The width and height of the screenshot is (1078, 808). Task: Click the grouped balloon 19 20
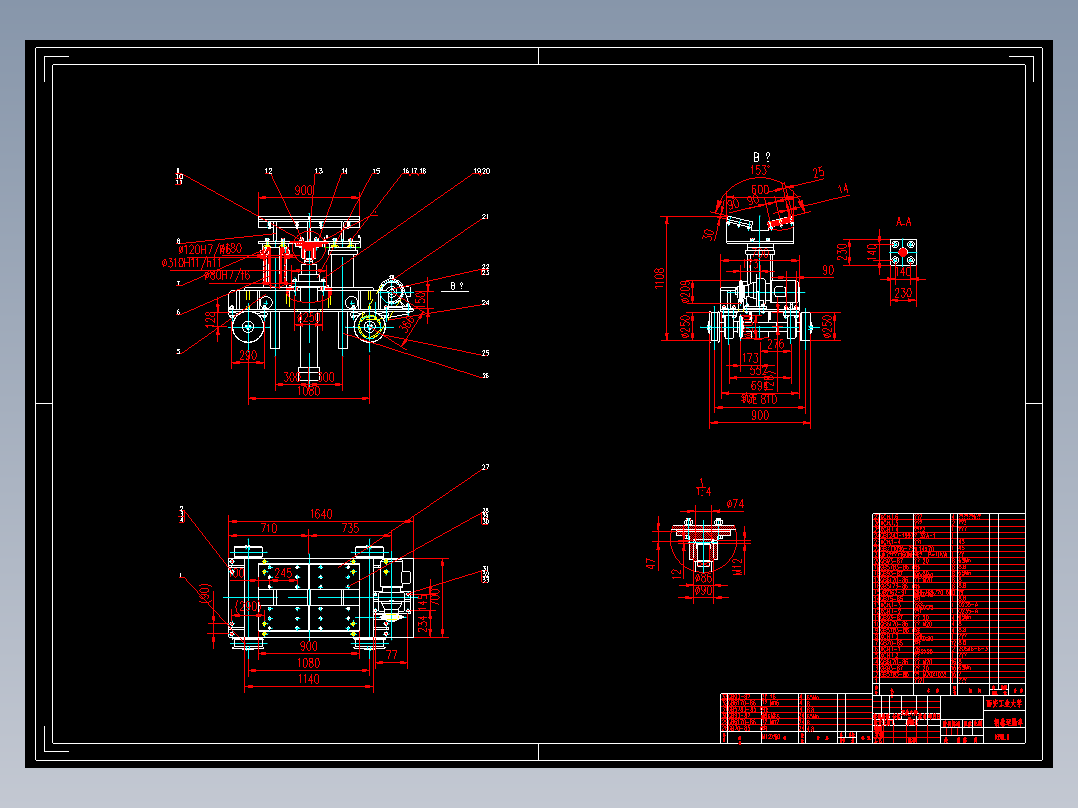click(482, 171)
